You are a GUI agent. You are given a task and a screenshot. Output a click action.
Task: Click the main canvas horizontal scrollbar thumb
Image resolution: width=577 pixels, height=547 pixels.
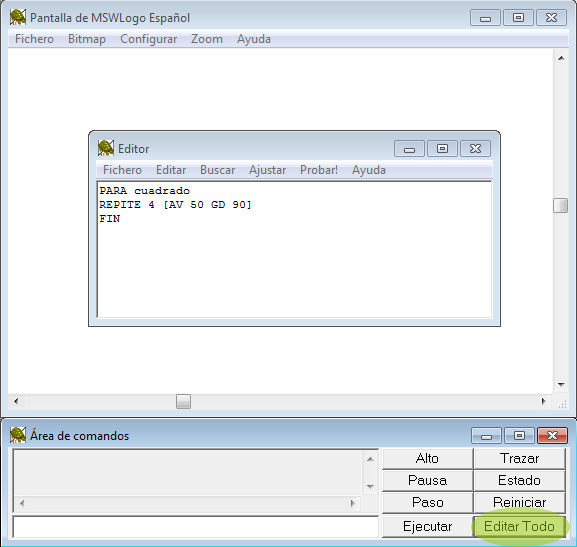click(183, 401)
